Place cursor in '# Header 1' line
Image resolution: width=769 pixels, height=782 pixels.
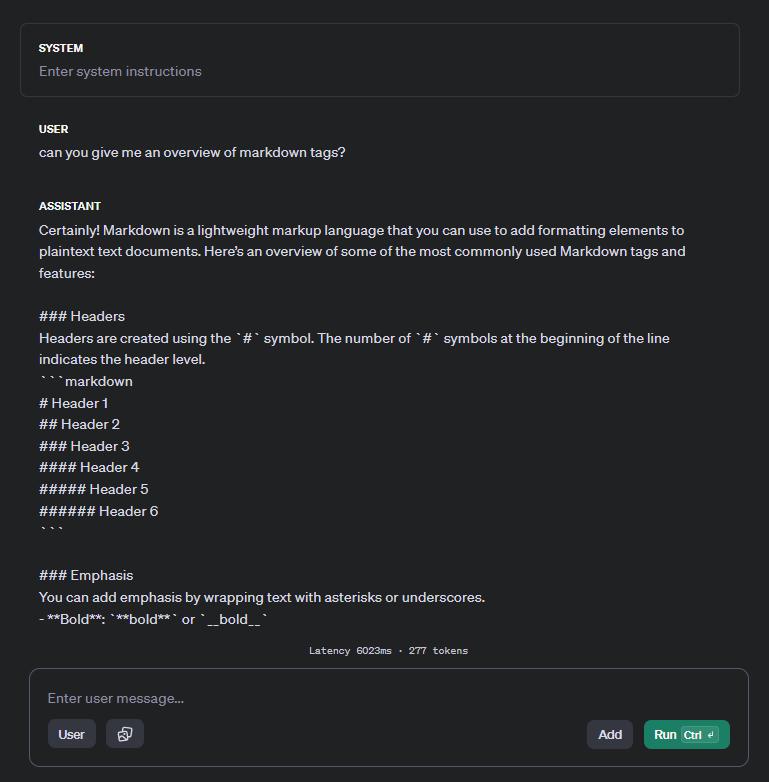click(74, 403)
